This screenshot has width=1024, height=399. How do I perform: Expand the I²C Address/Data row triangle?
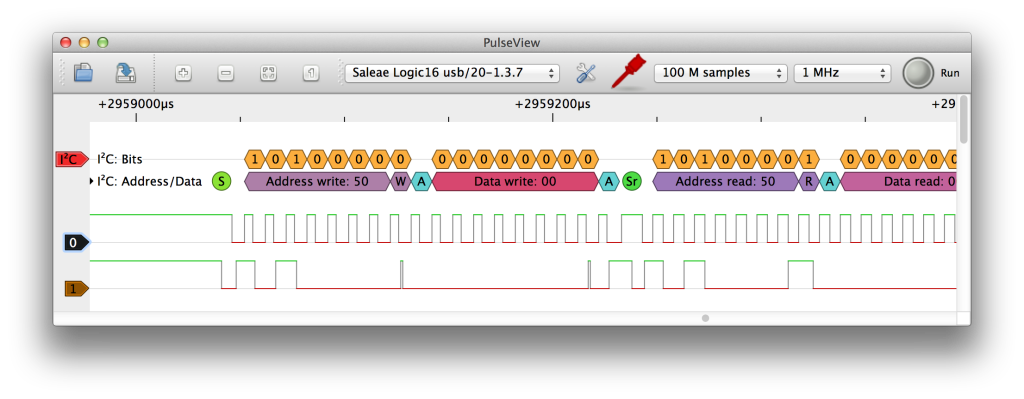(91, 182)
